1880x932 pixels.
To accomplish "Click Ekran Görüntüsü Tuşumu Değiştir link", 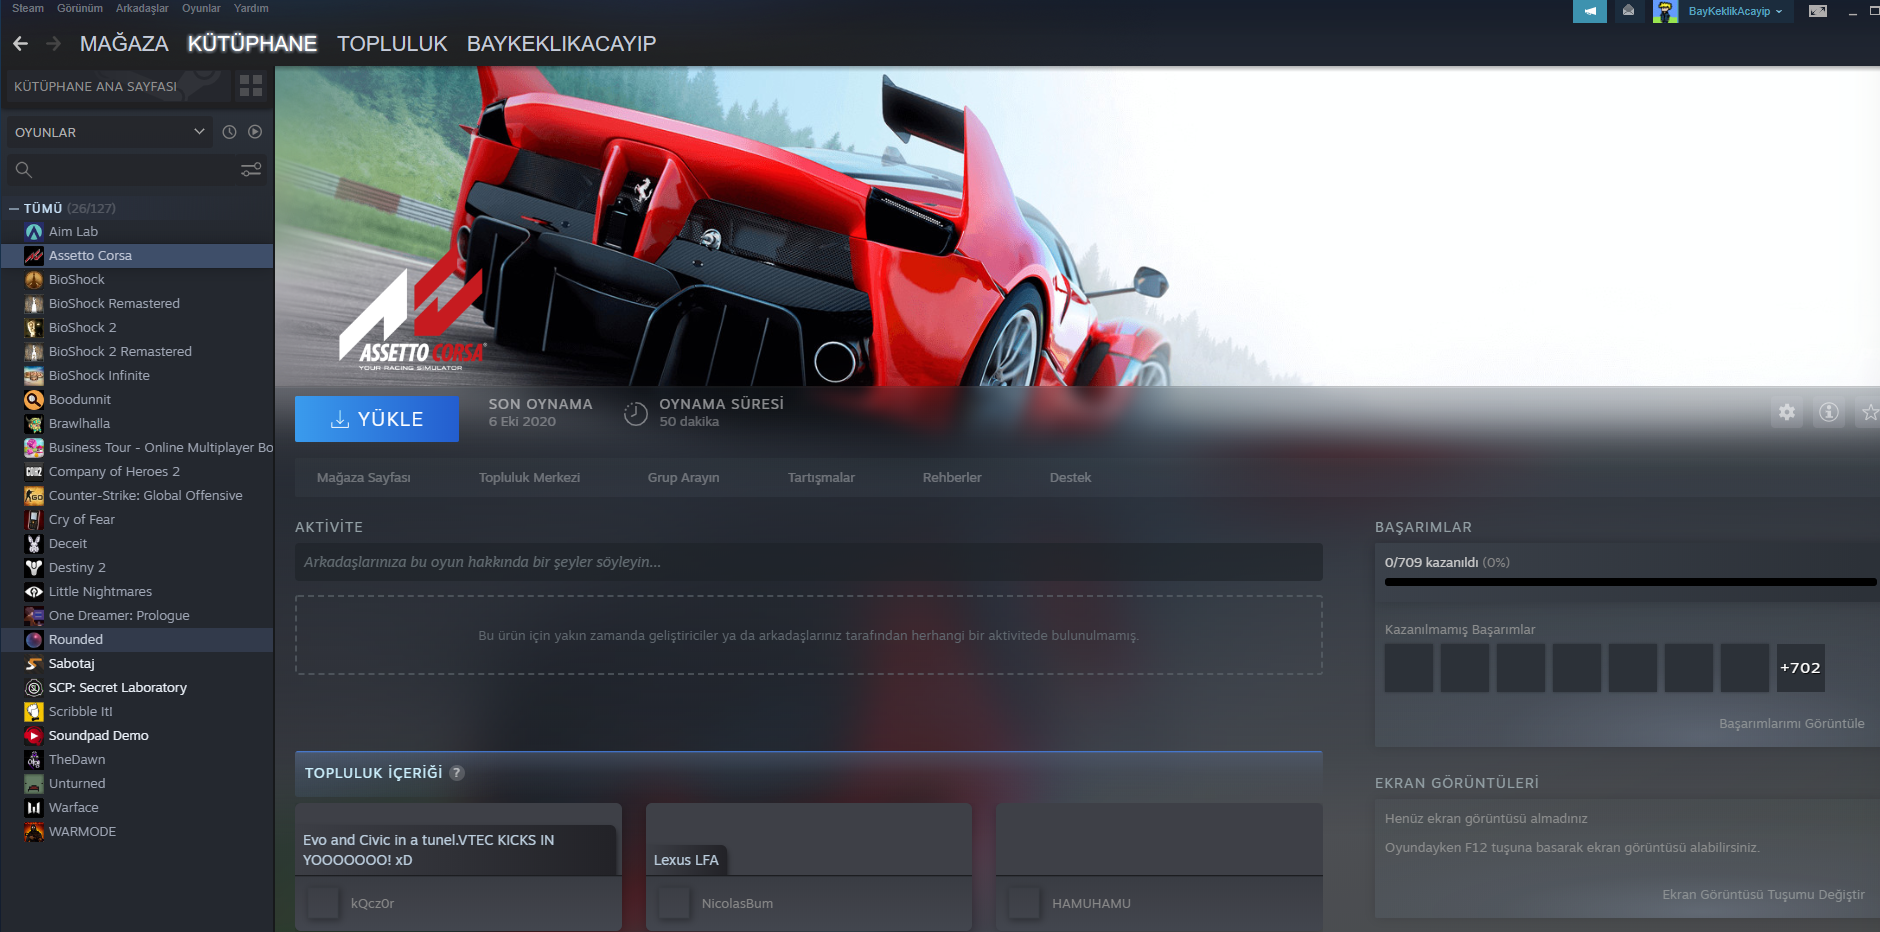I will point(1763,895).
